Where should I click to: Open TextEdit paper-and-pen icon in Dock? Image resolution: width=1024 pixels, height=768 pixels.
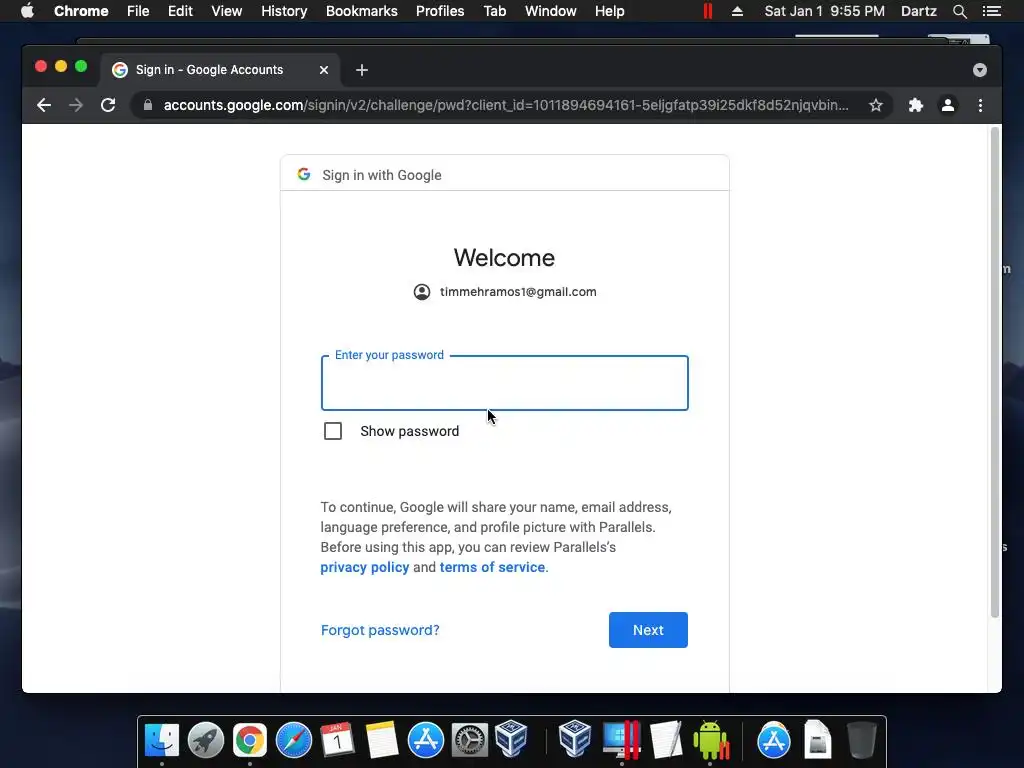(666, 740)
